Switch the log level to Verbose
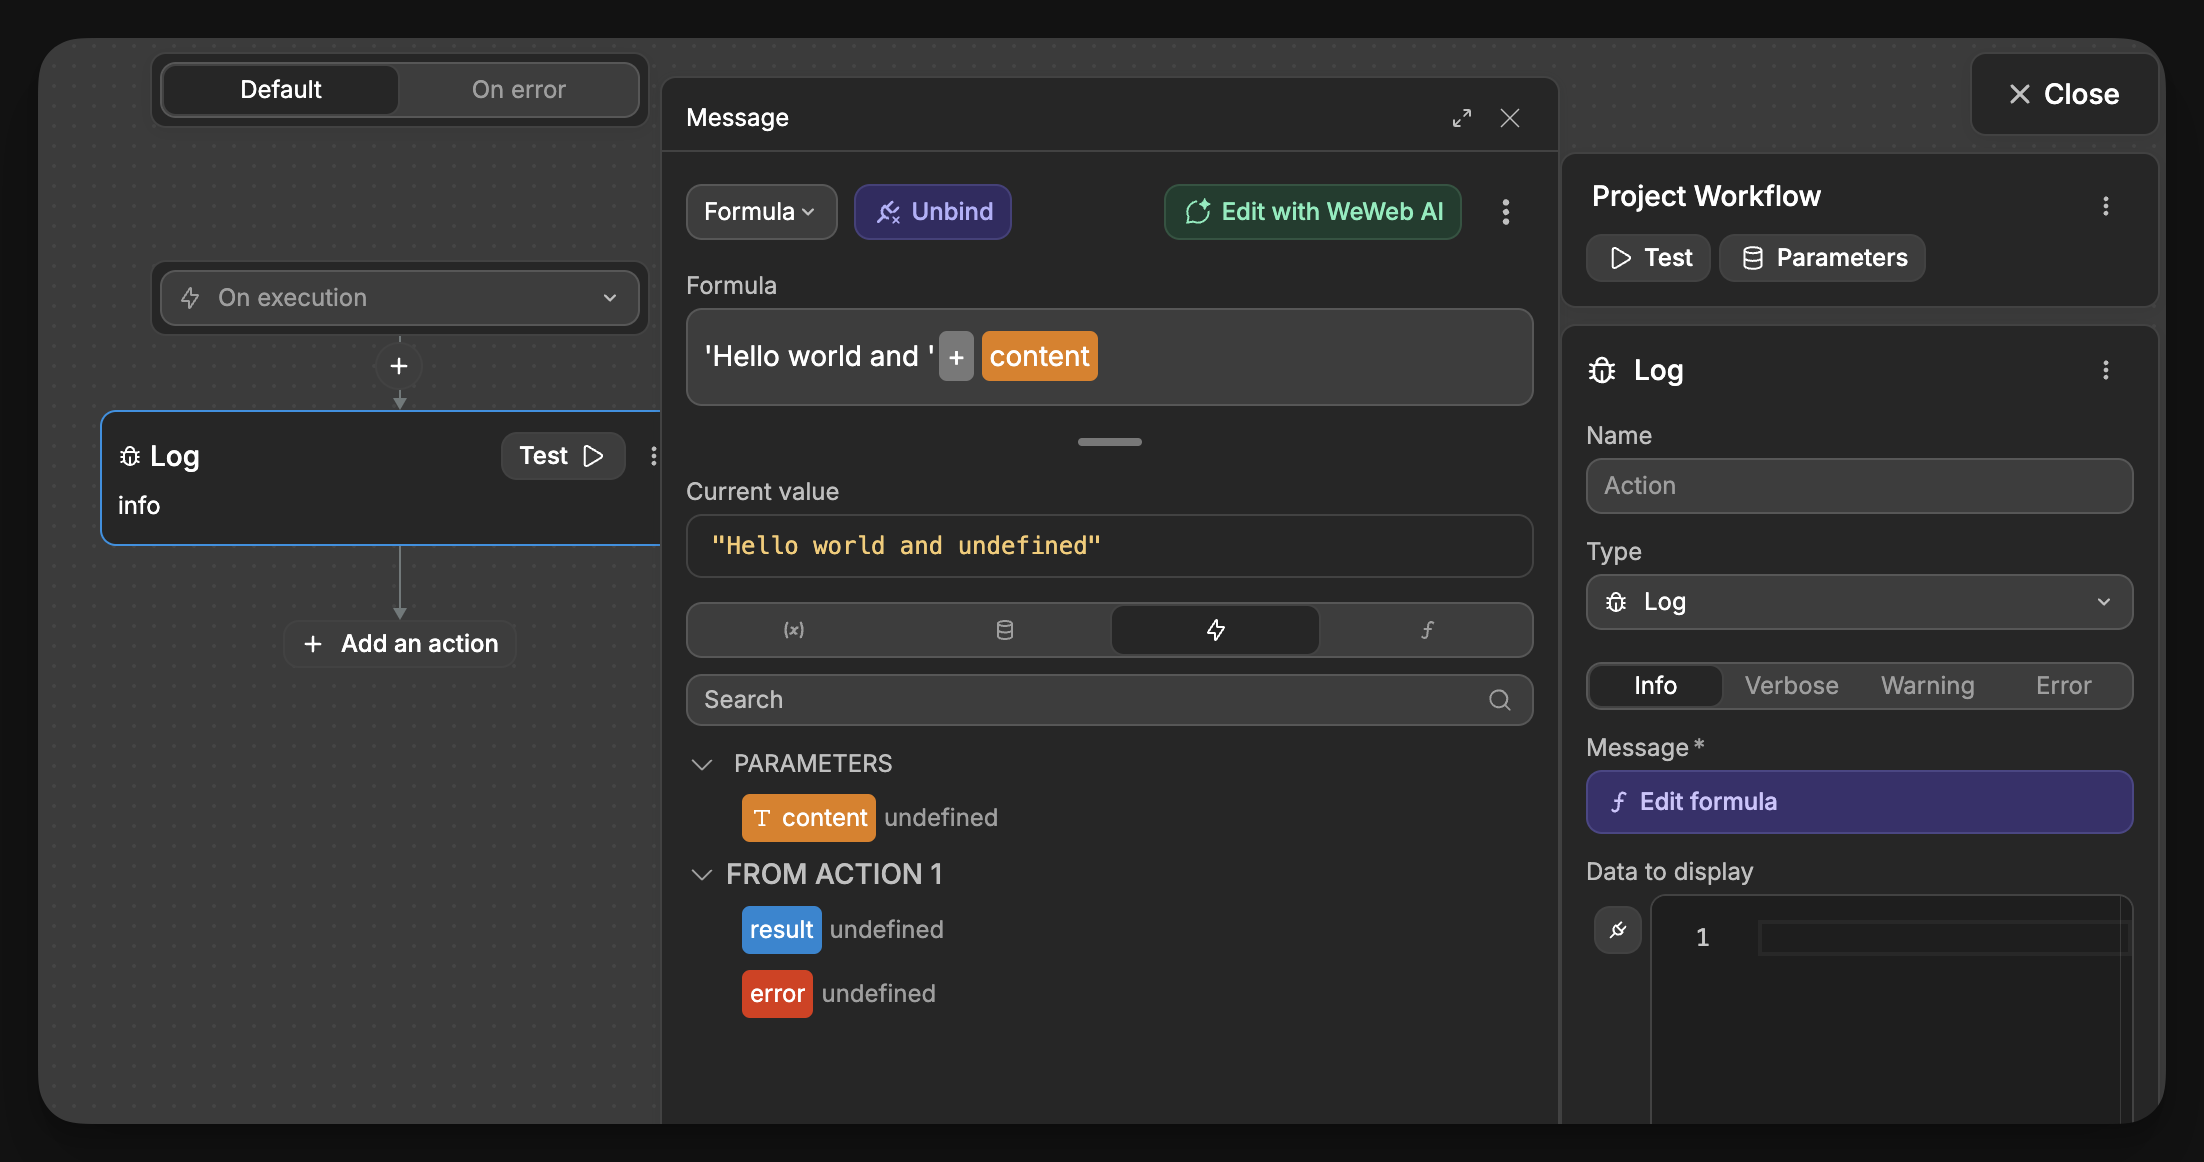Image resolution: width=2204 pixels, height=1162 pixels. coord(1791,685)
